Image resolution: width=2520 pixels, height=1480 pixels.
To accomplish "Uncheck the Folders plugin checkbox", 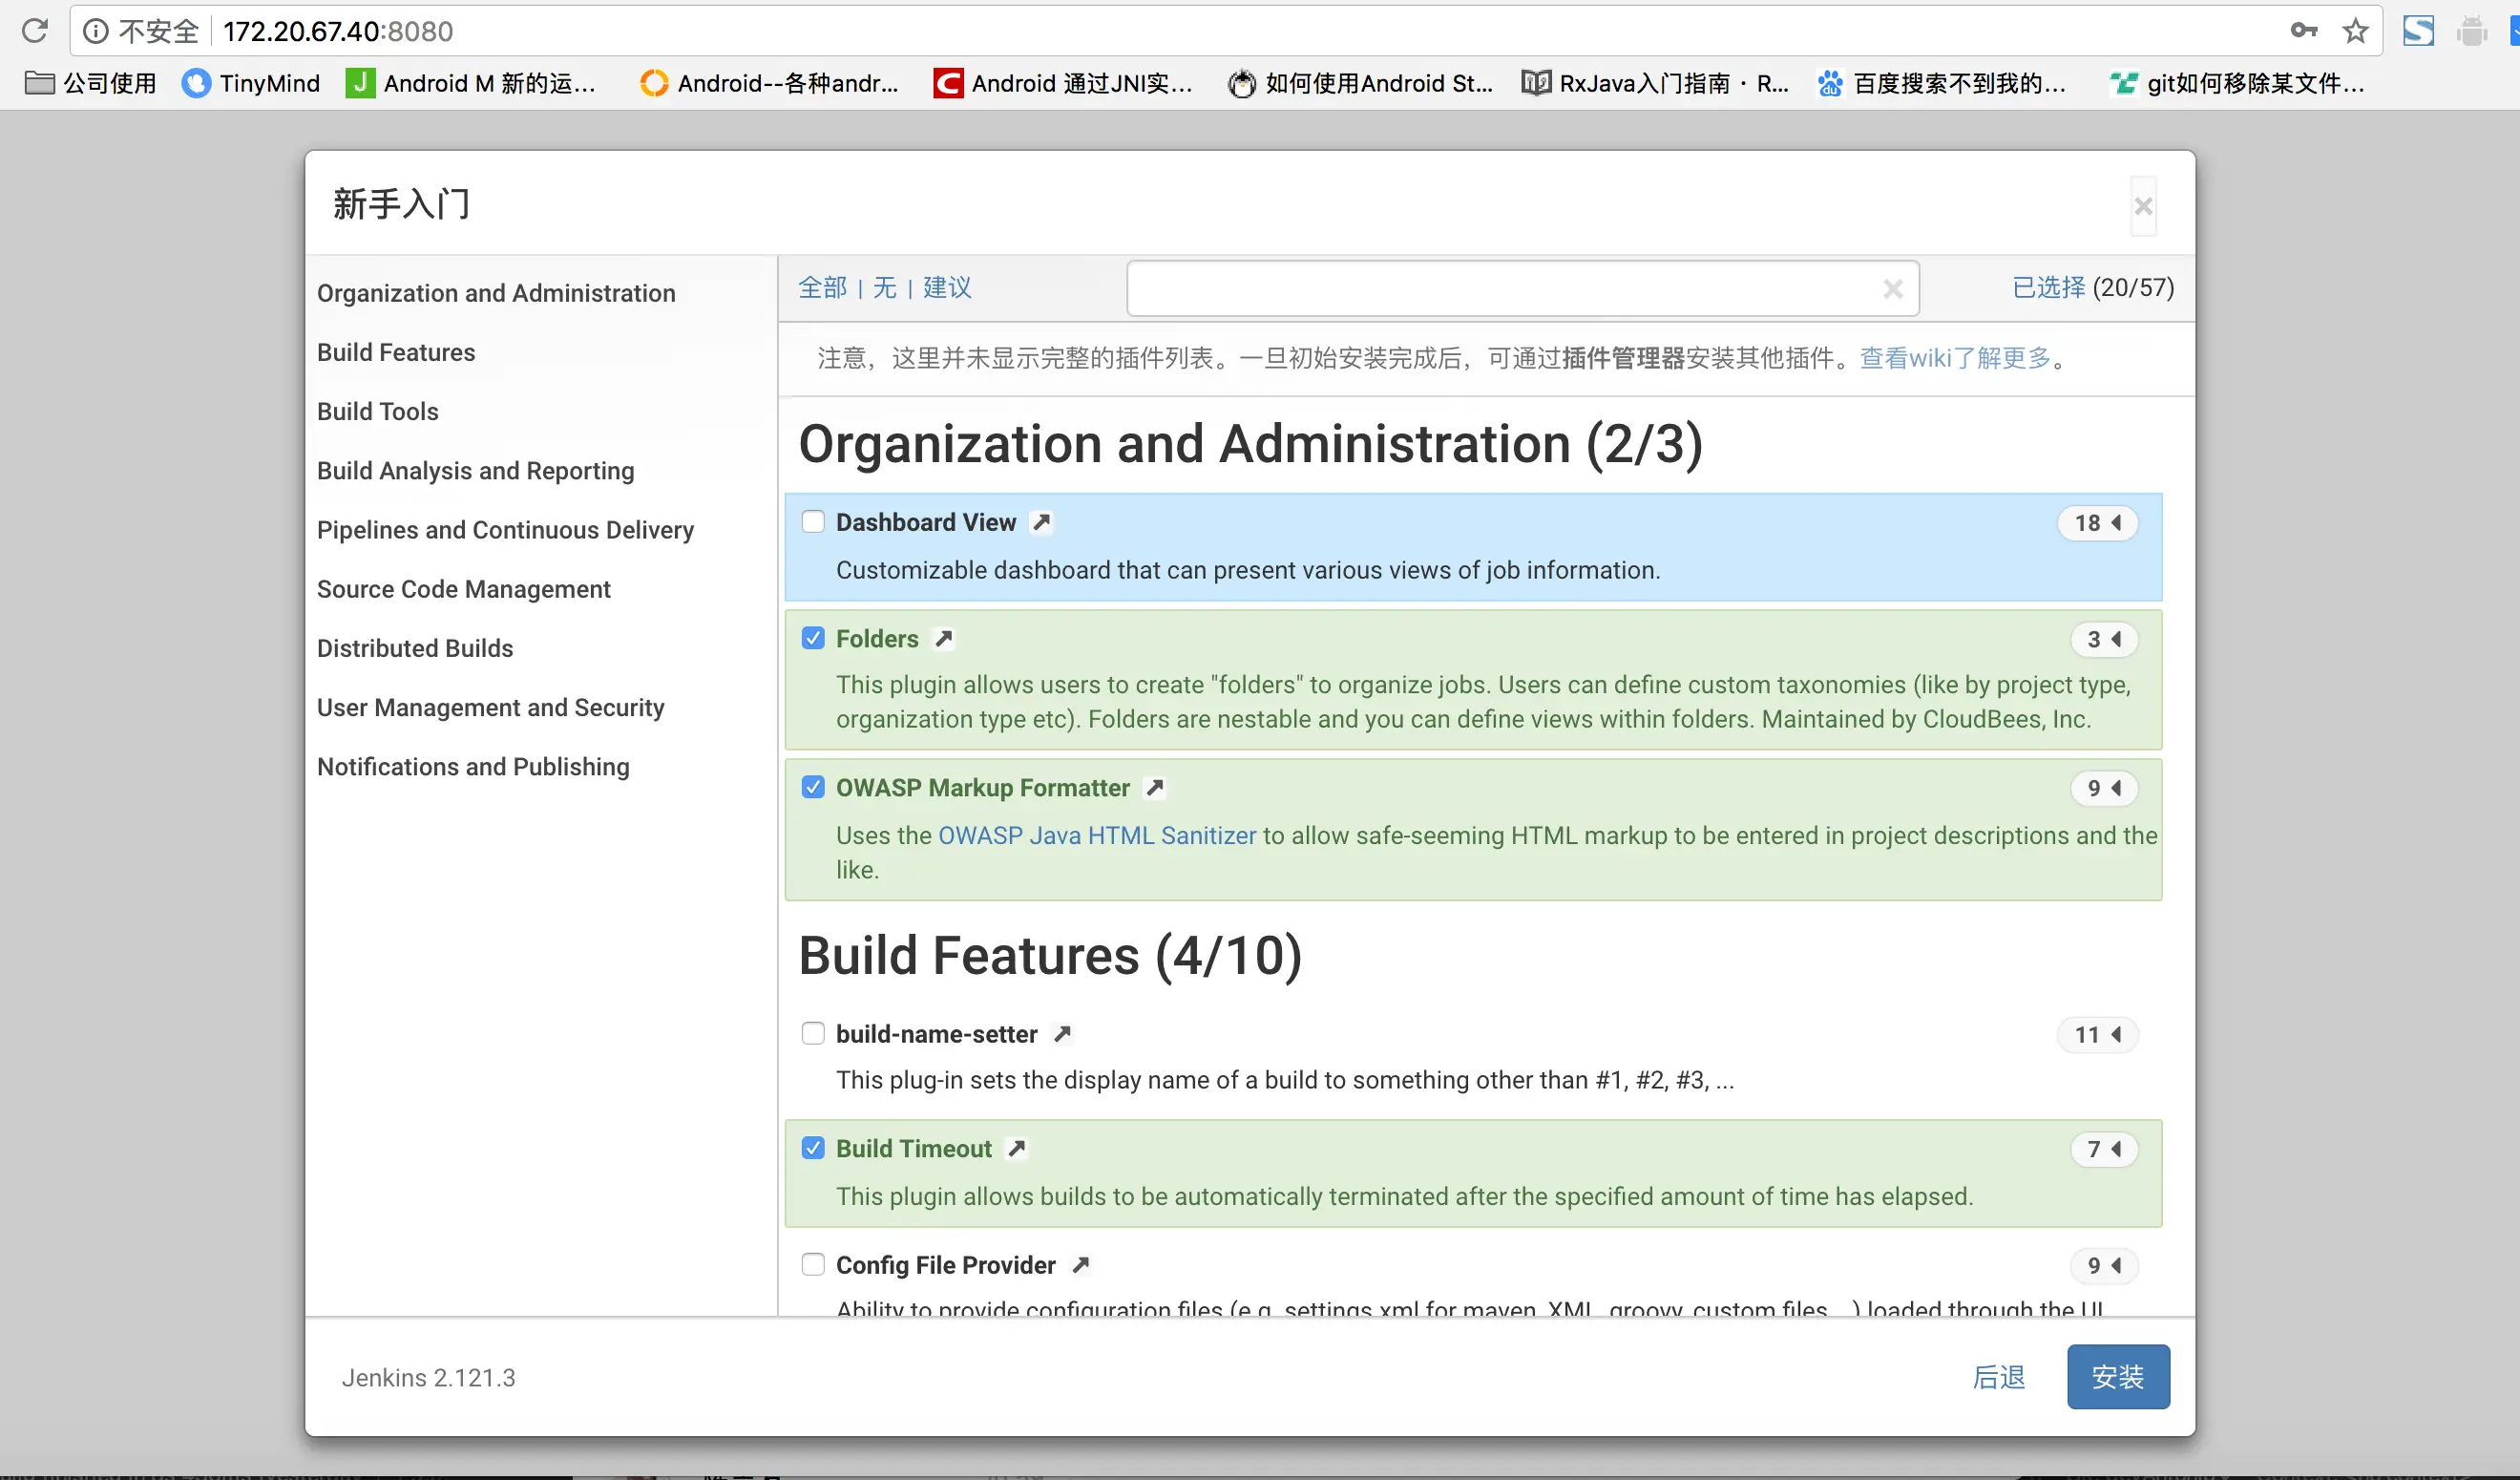I will click(x=813, y=638).
